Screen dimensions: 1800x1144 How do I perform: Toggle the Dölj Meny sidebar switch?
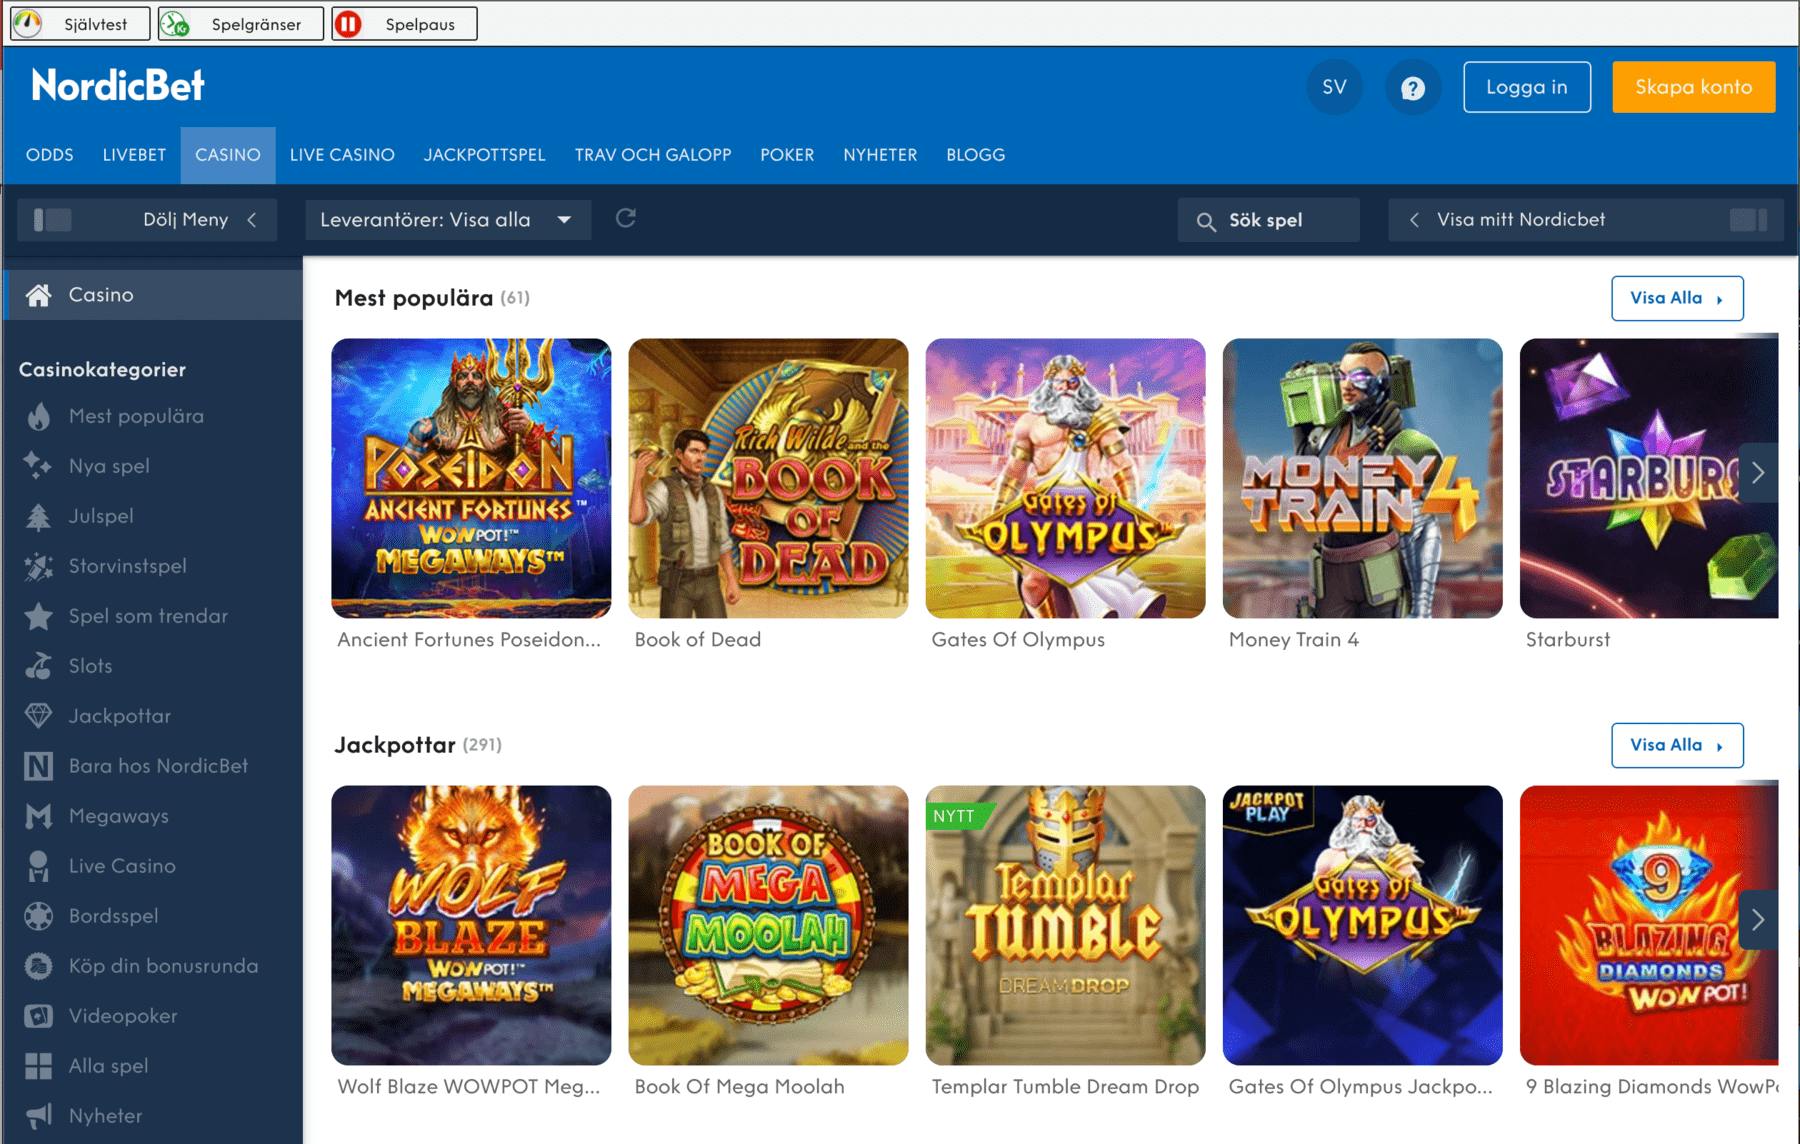coord(52,220)
